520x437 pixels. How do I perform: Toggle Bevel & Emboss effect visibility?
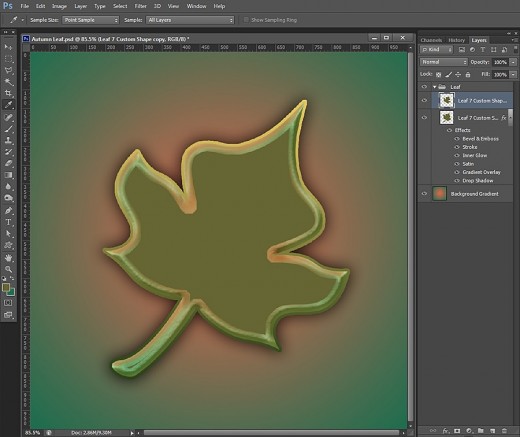[x=457, y=139]
